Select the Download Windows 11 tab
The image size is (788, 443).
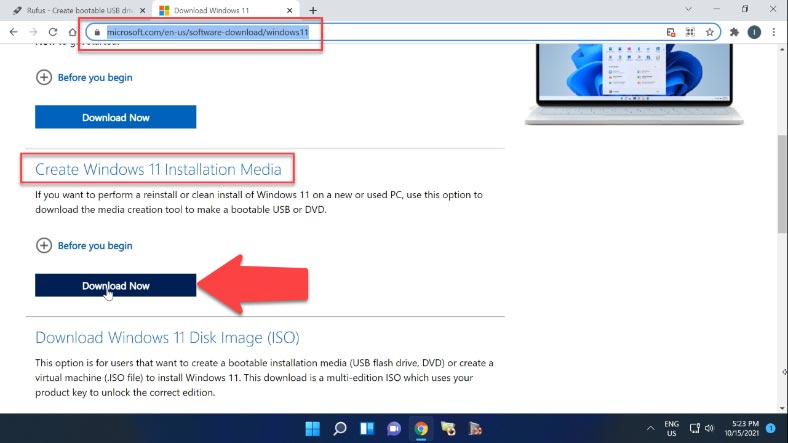pyautogui.click(x=224, y=10)
